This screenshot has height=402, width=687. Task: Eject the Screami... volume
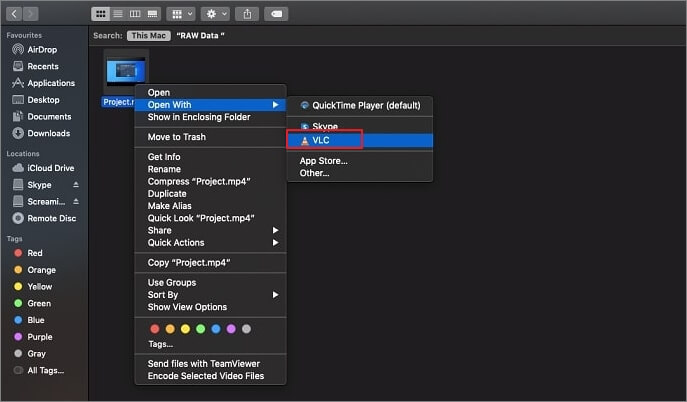point(75,201)
